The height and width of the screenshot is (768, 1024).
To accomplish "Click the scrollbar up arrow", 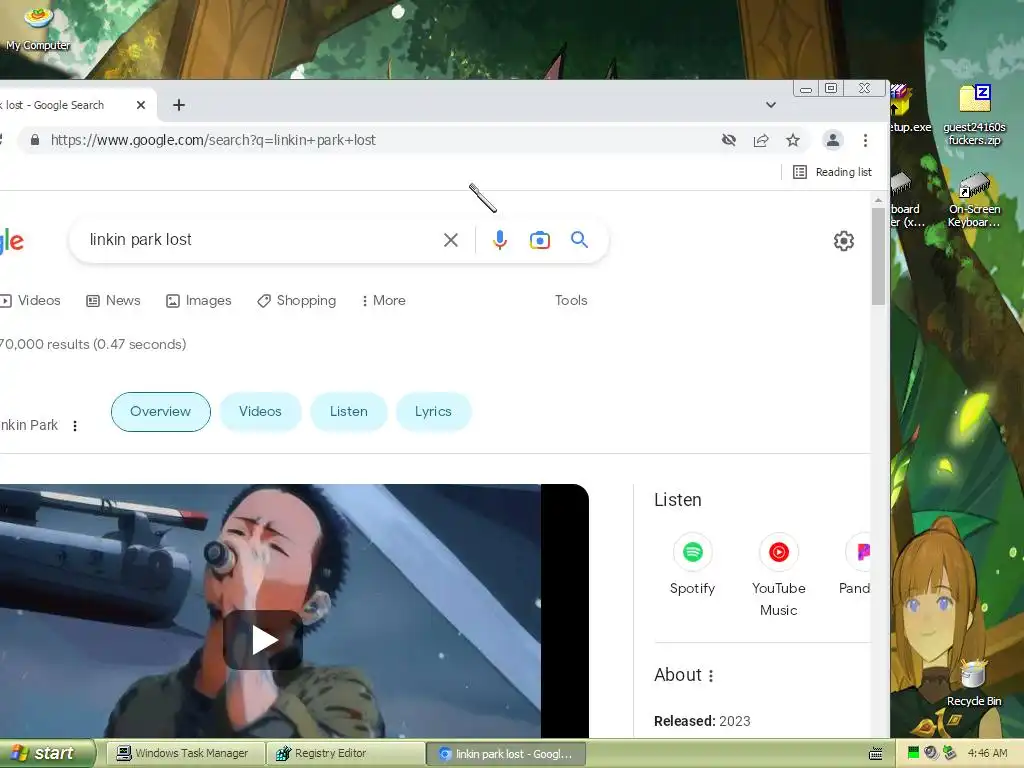I will tap(878, 200).
